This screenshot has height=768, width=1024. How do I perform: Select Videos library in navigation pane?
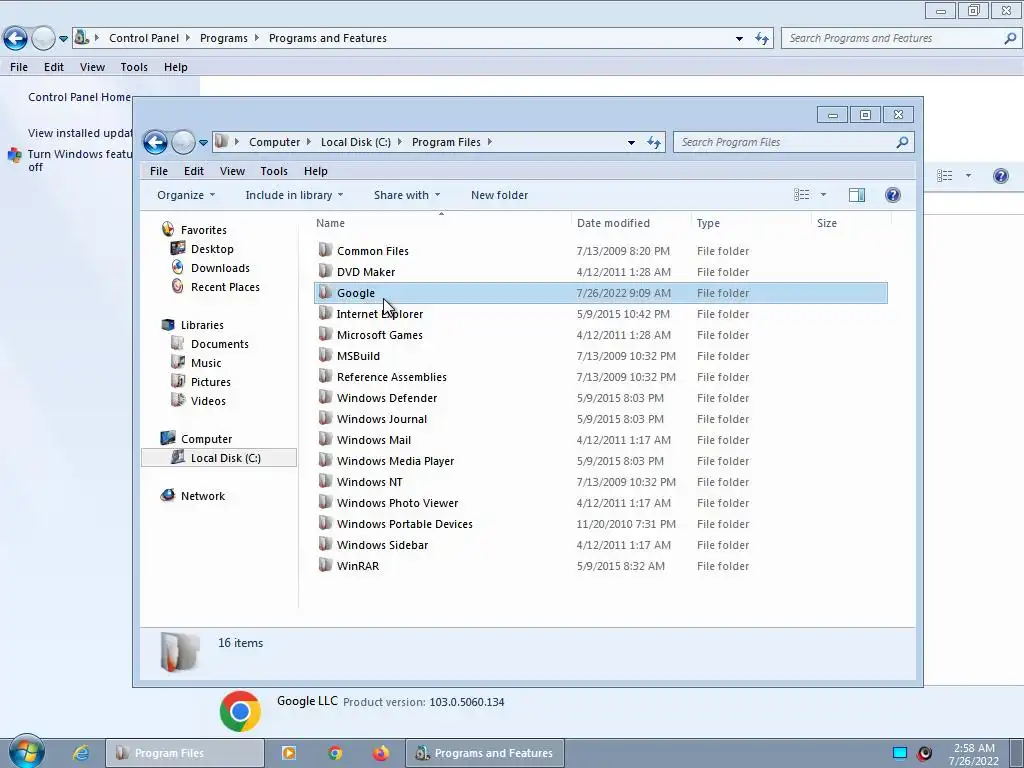208,401
